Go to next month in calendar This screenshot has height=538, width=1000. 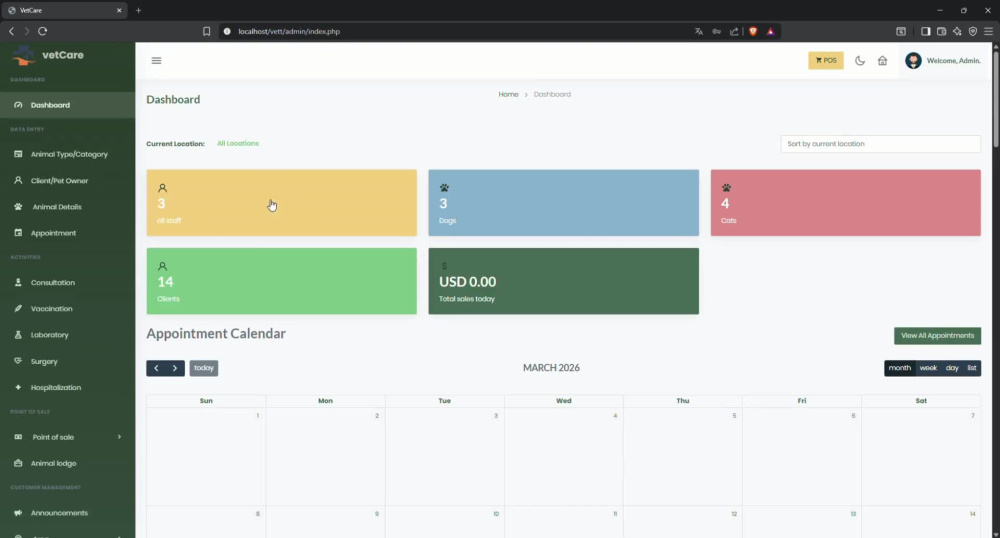(175, 368)
